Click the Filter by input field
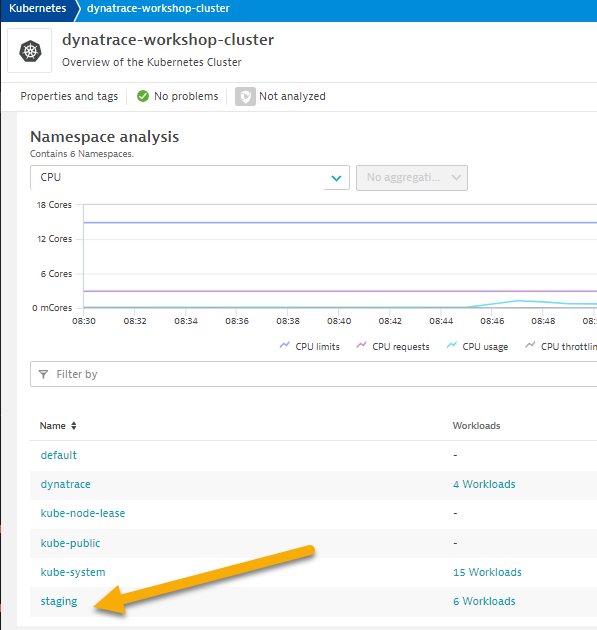This screenshot has width=597, height=630. coord(314,374)
